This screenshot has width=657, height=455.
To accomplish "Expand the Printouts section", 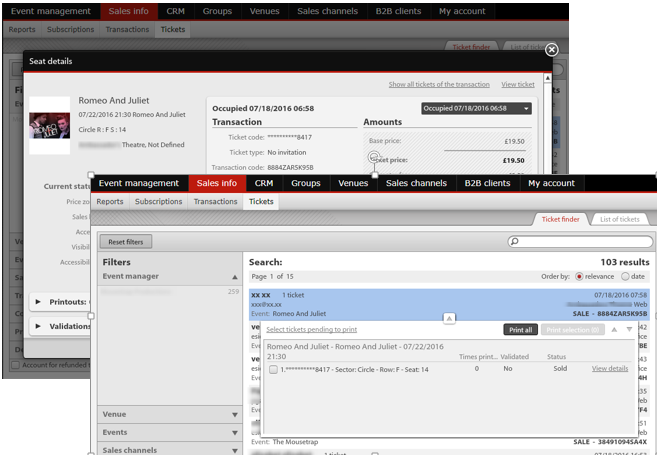I will (38, 302).
